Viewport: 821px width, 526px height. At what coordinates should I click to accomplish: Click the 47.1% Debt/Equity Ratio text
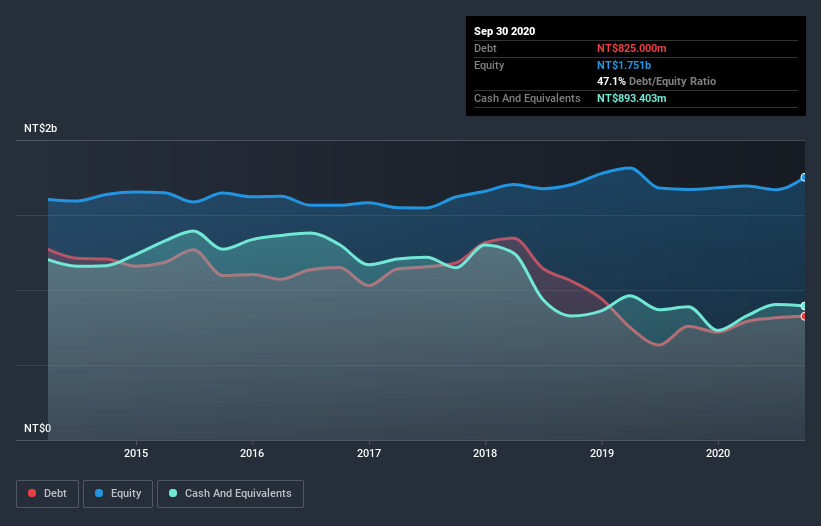click(657, 81)
